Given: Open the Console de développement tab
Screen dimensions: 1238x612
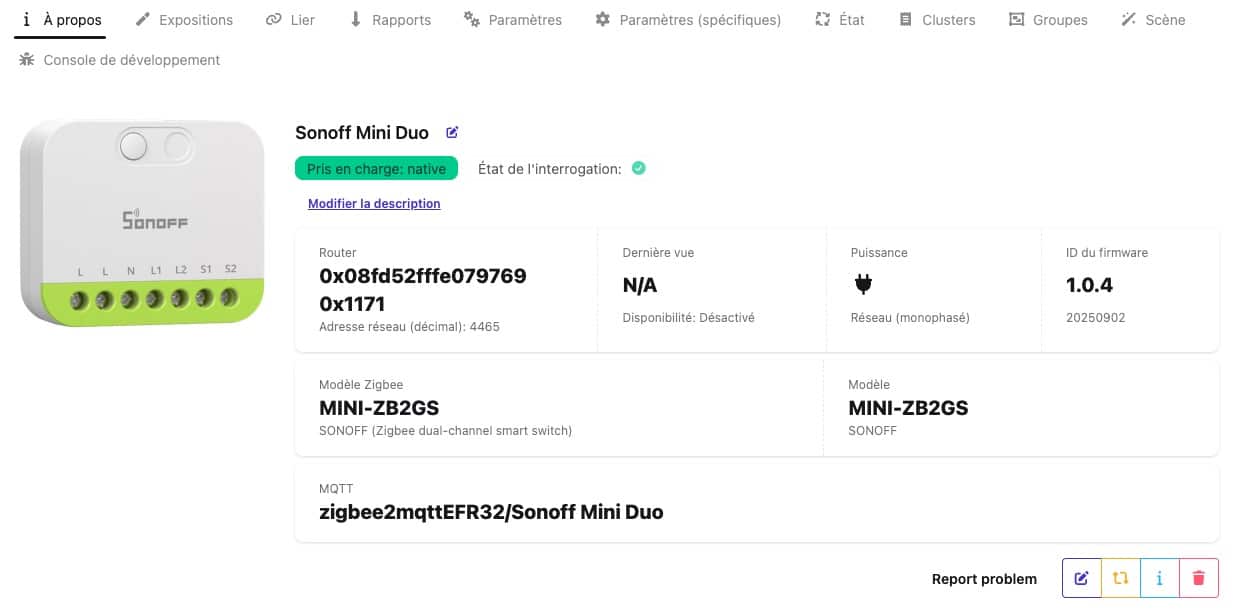Looking at the screenshot, I should point(119,60).
